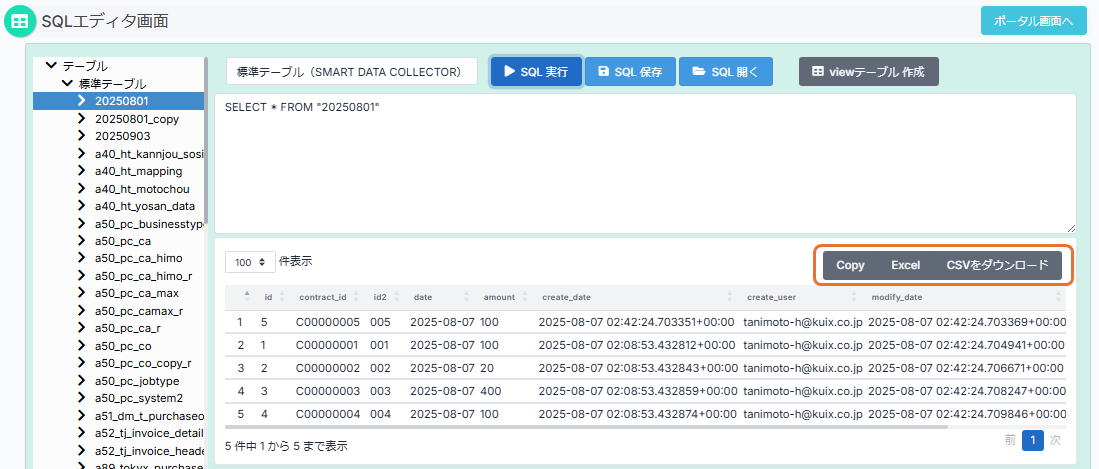Copy the result table to clipboard

[850, 265]
